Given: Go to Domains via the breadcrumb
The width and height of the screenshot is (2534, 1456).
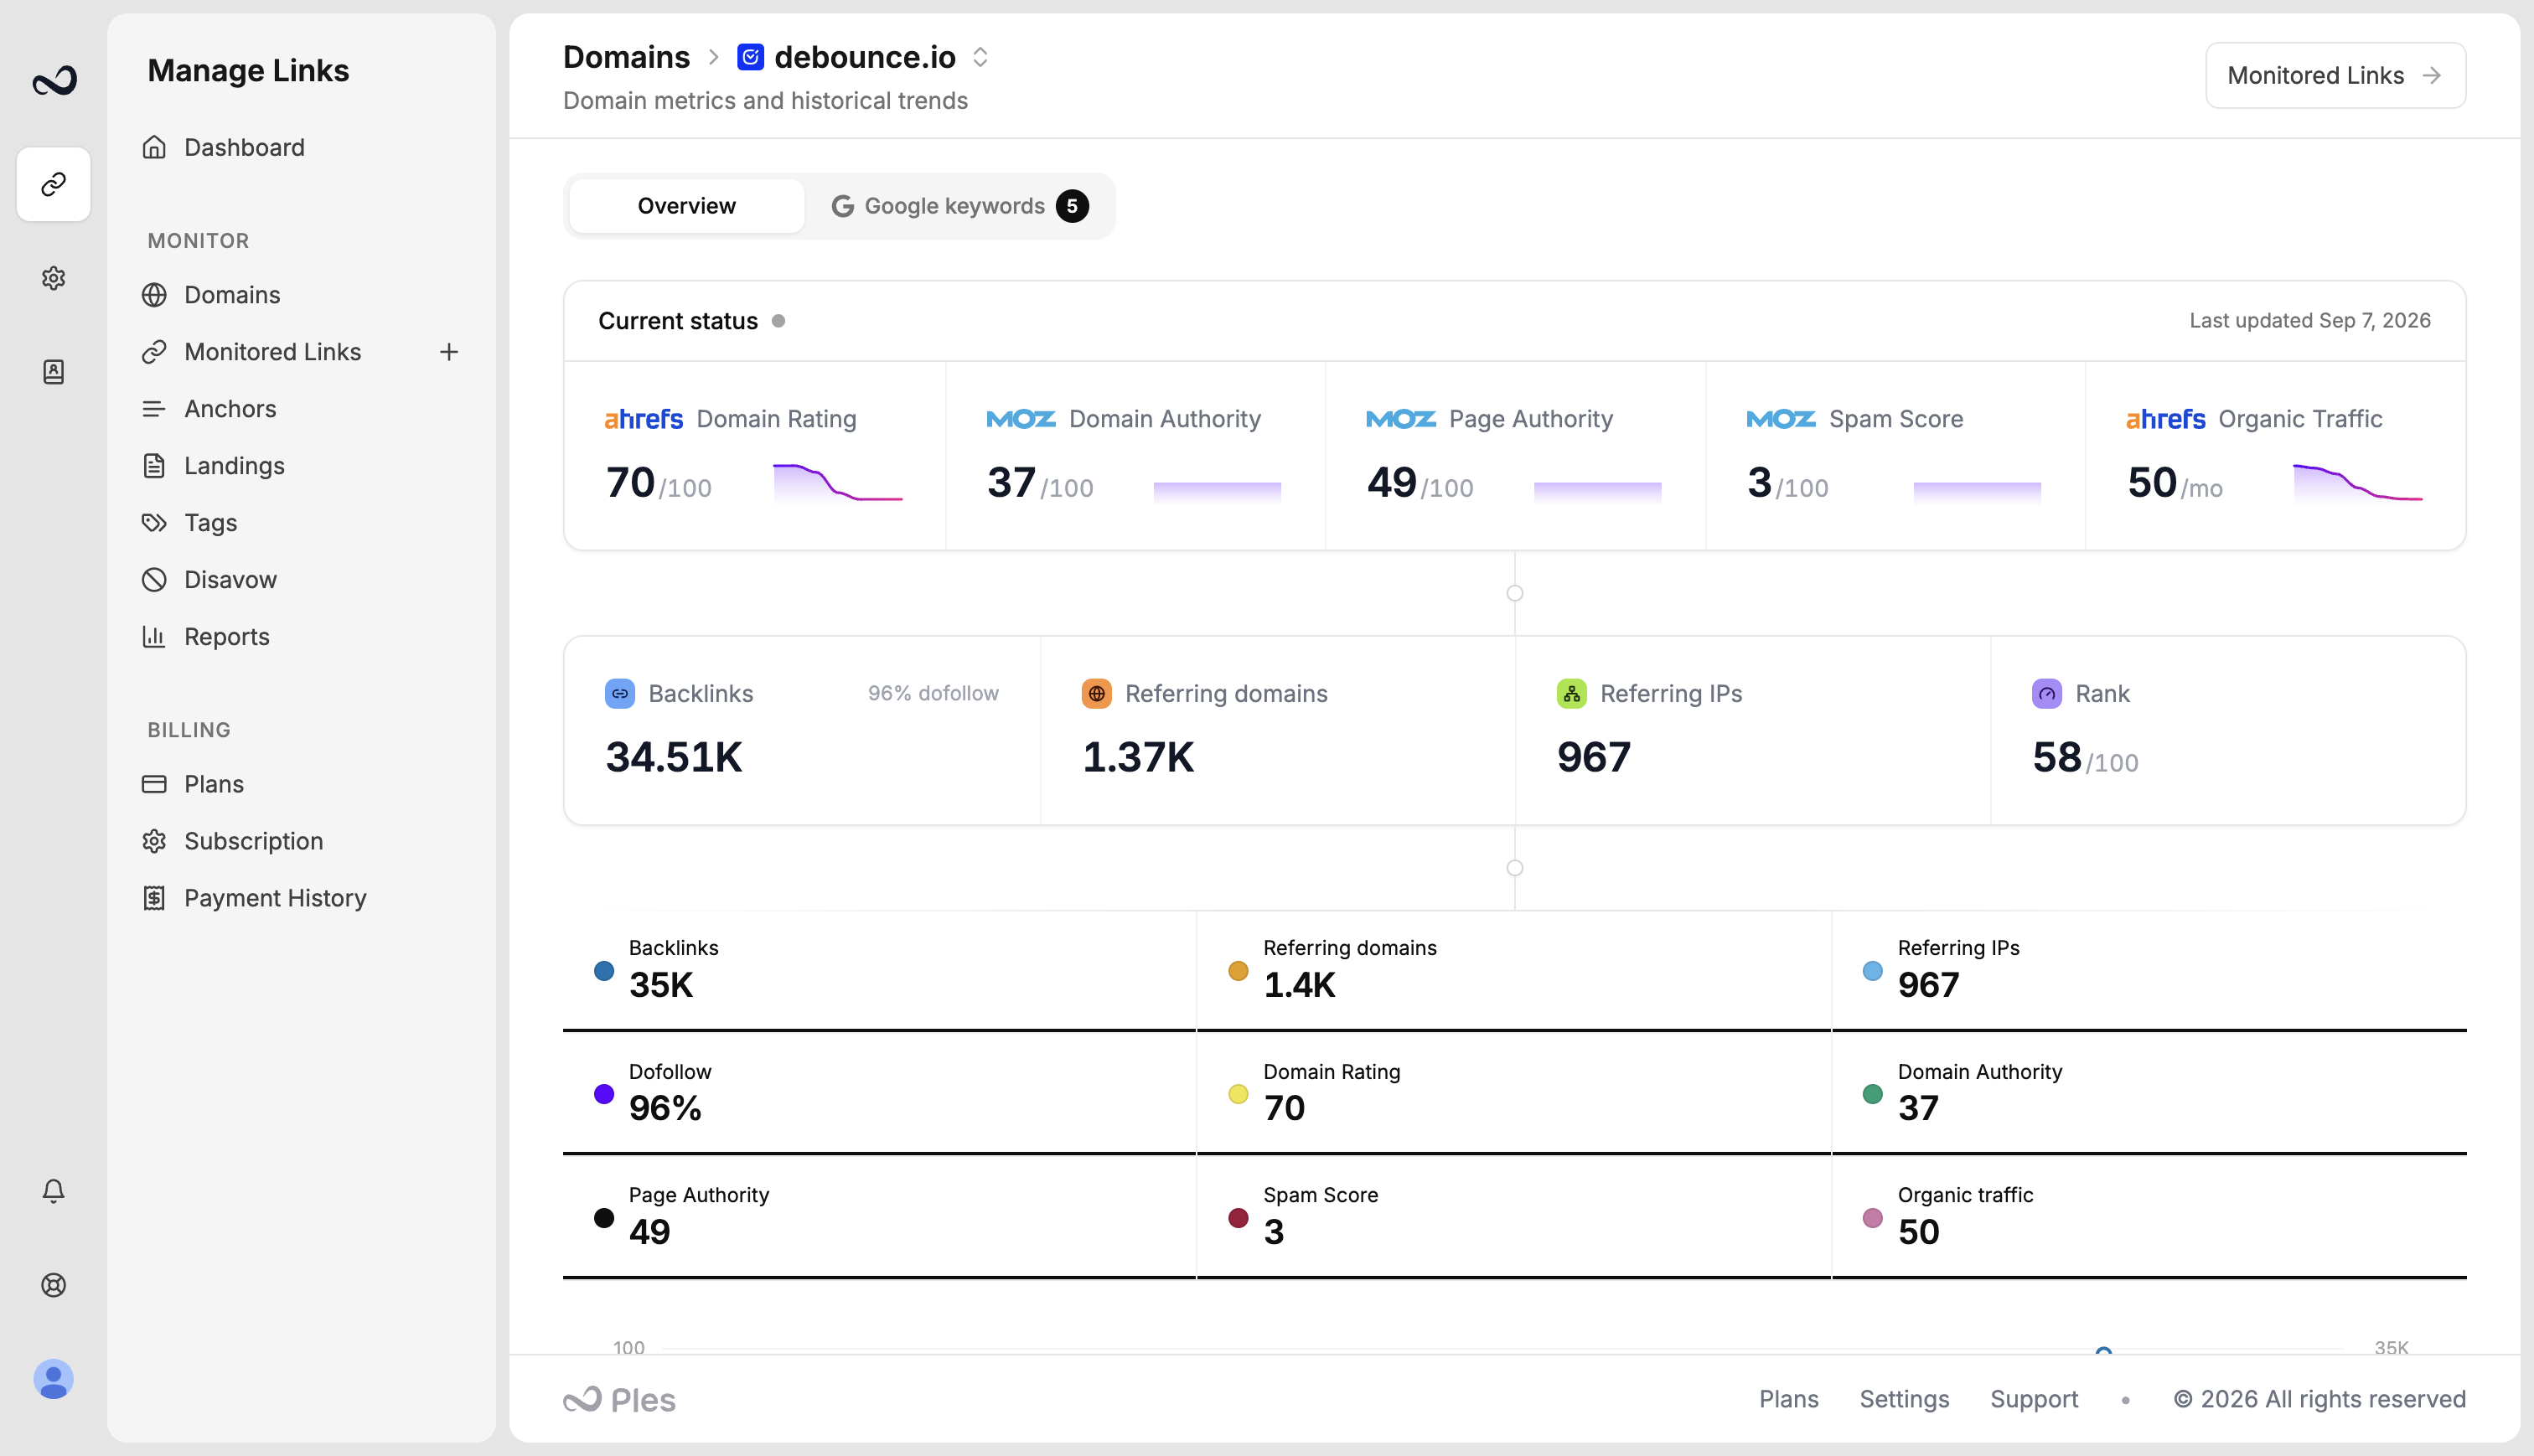Looking at the screenshot, I should click(626, 57).
